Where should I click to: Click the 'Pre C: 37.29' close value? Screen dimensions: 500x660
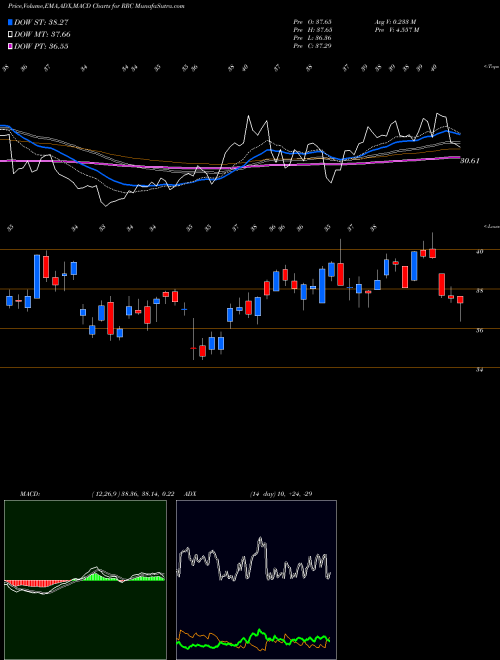pos(313,46)
